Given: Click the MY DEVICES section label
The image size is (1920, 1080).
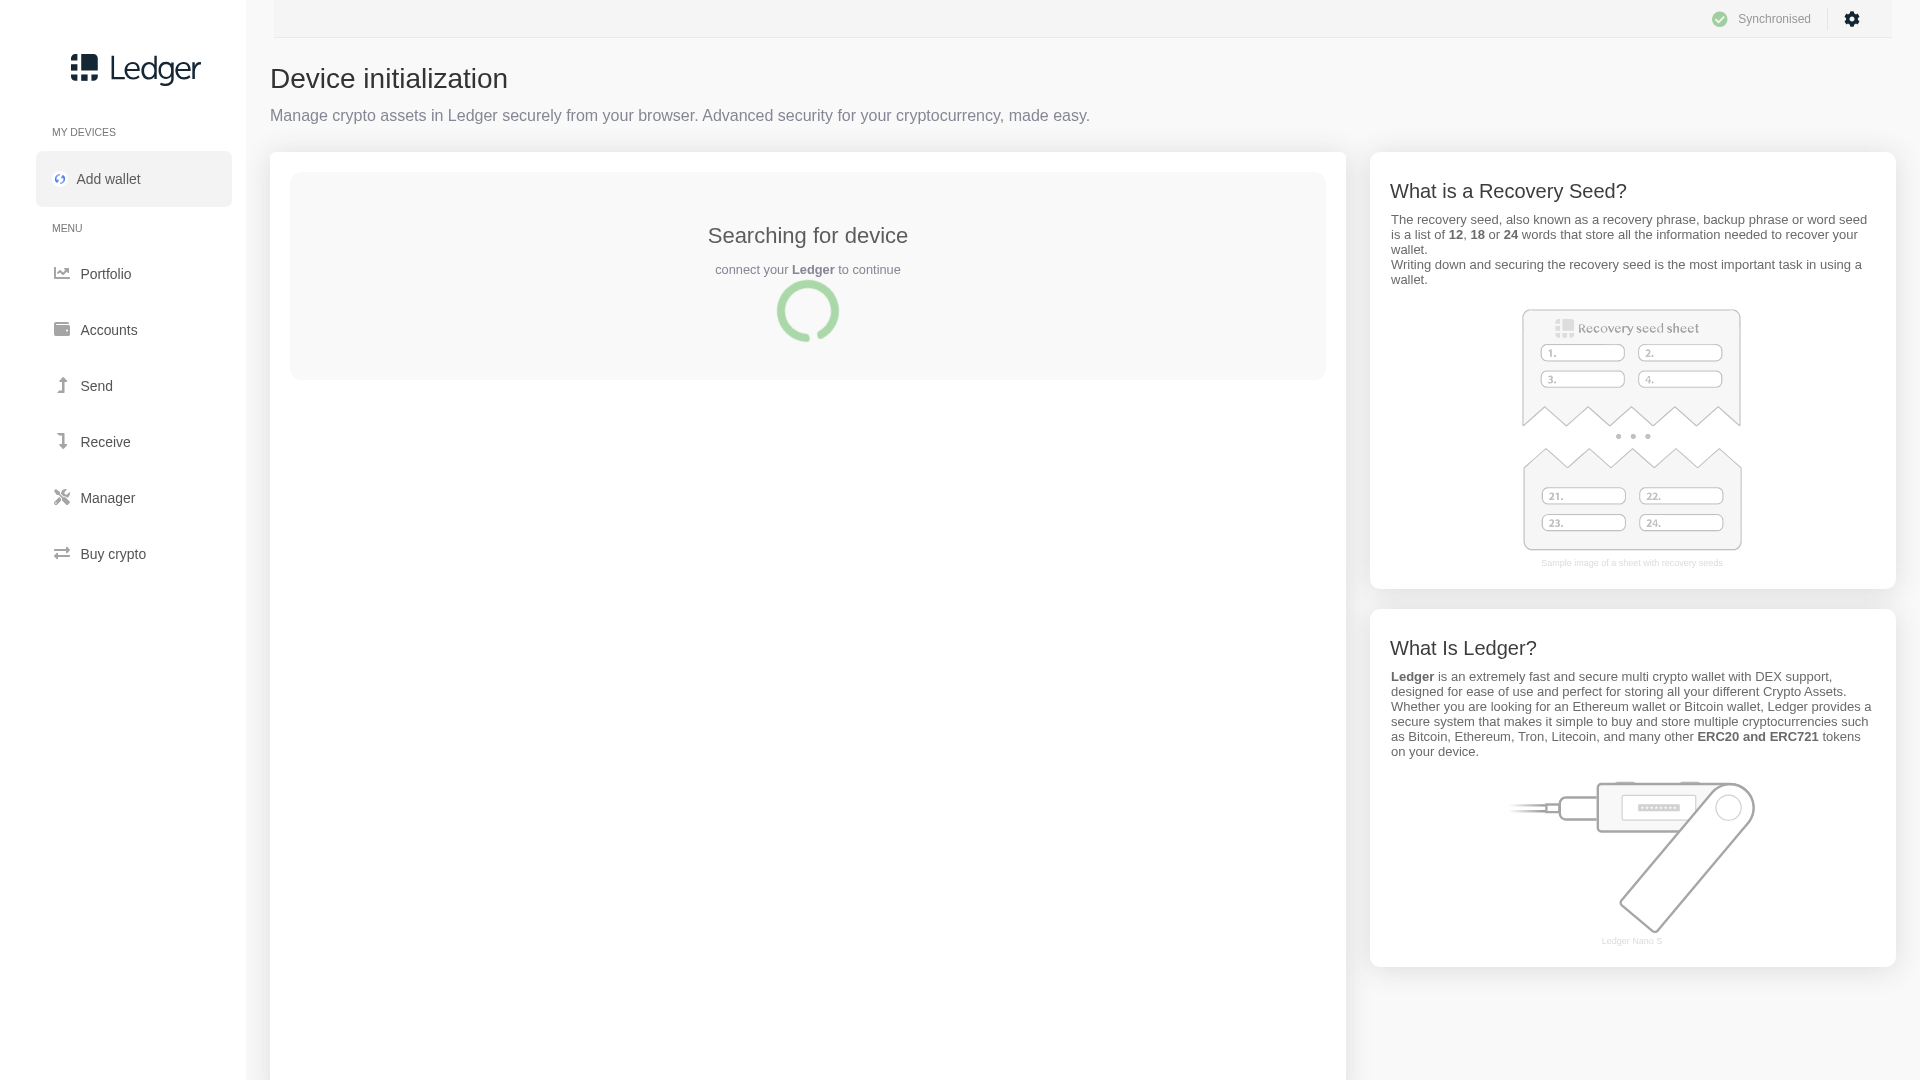Looking at the screenshot, I should click(84, 132).
